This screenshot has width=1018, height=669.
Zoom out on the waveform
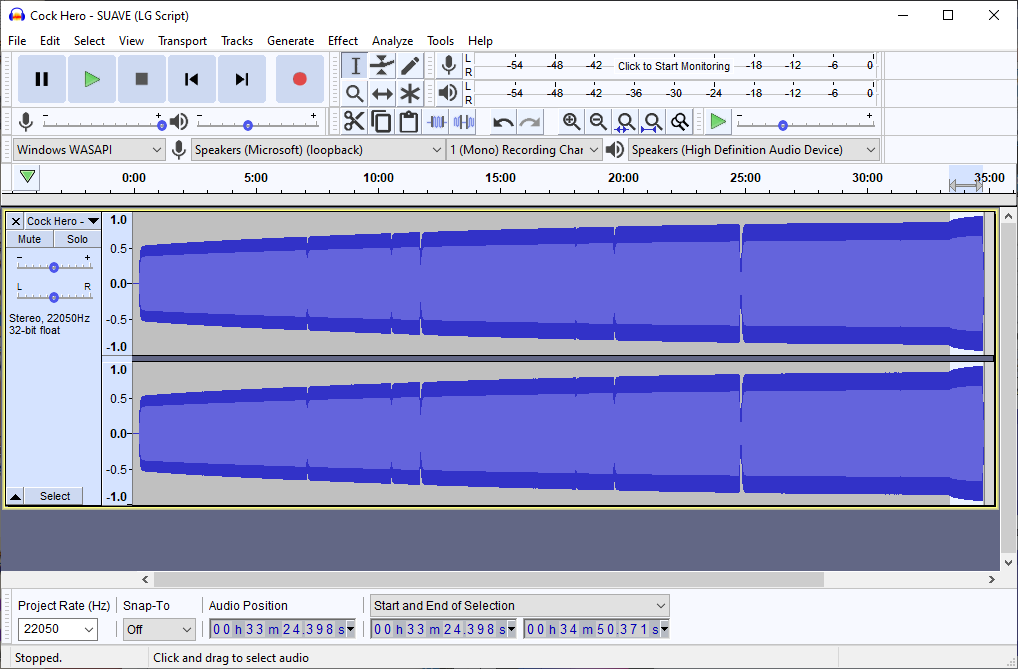[598, 121]
